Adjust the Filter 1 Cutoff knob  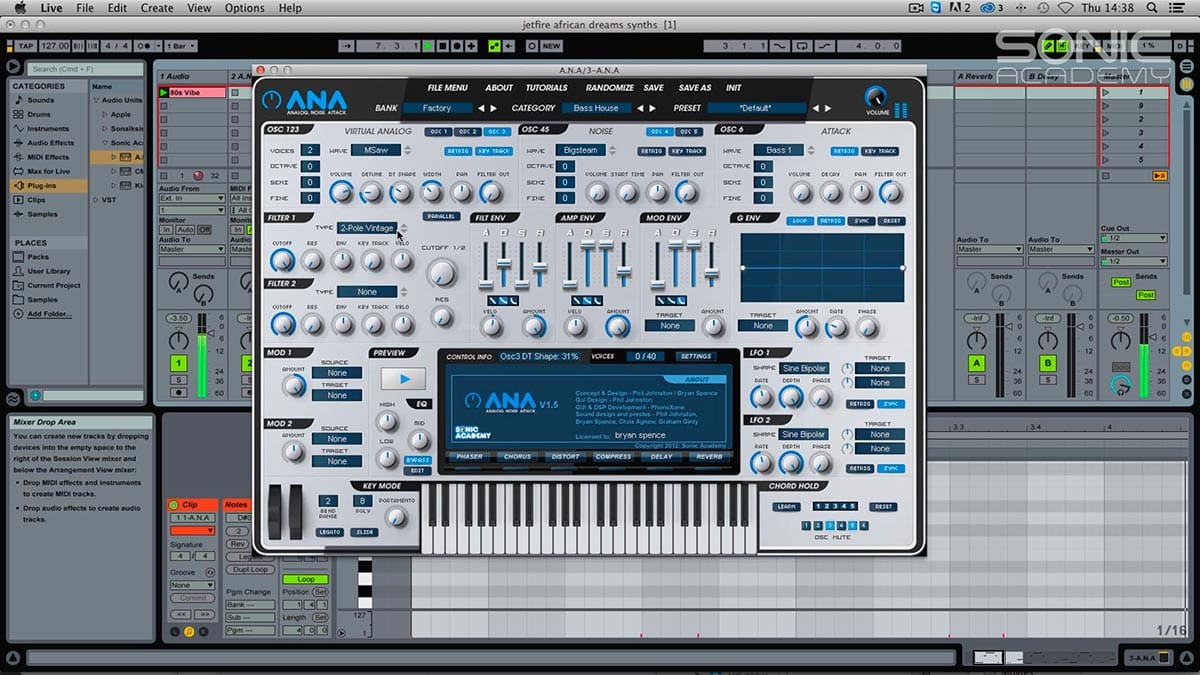coord(282,261)
